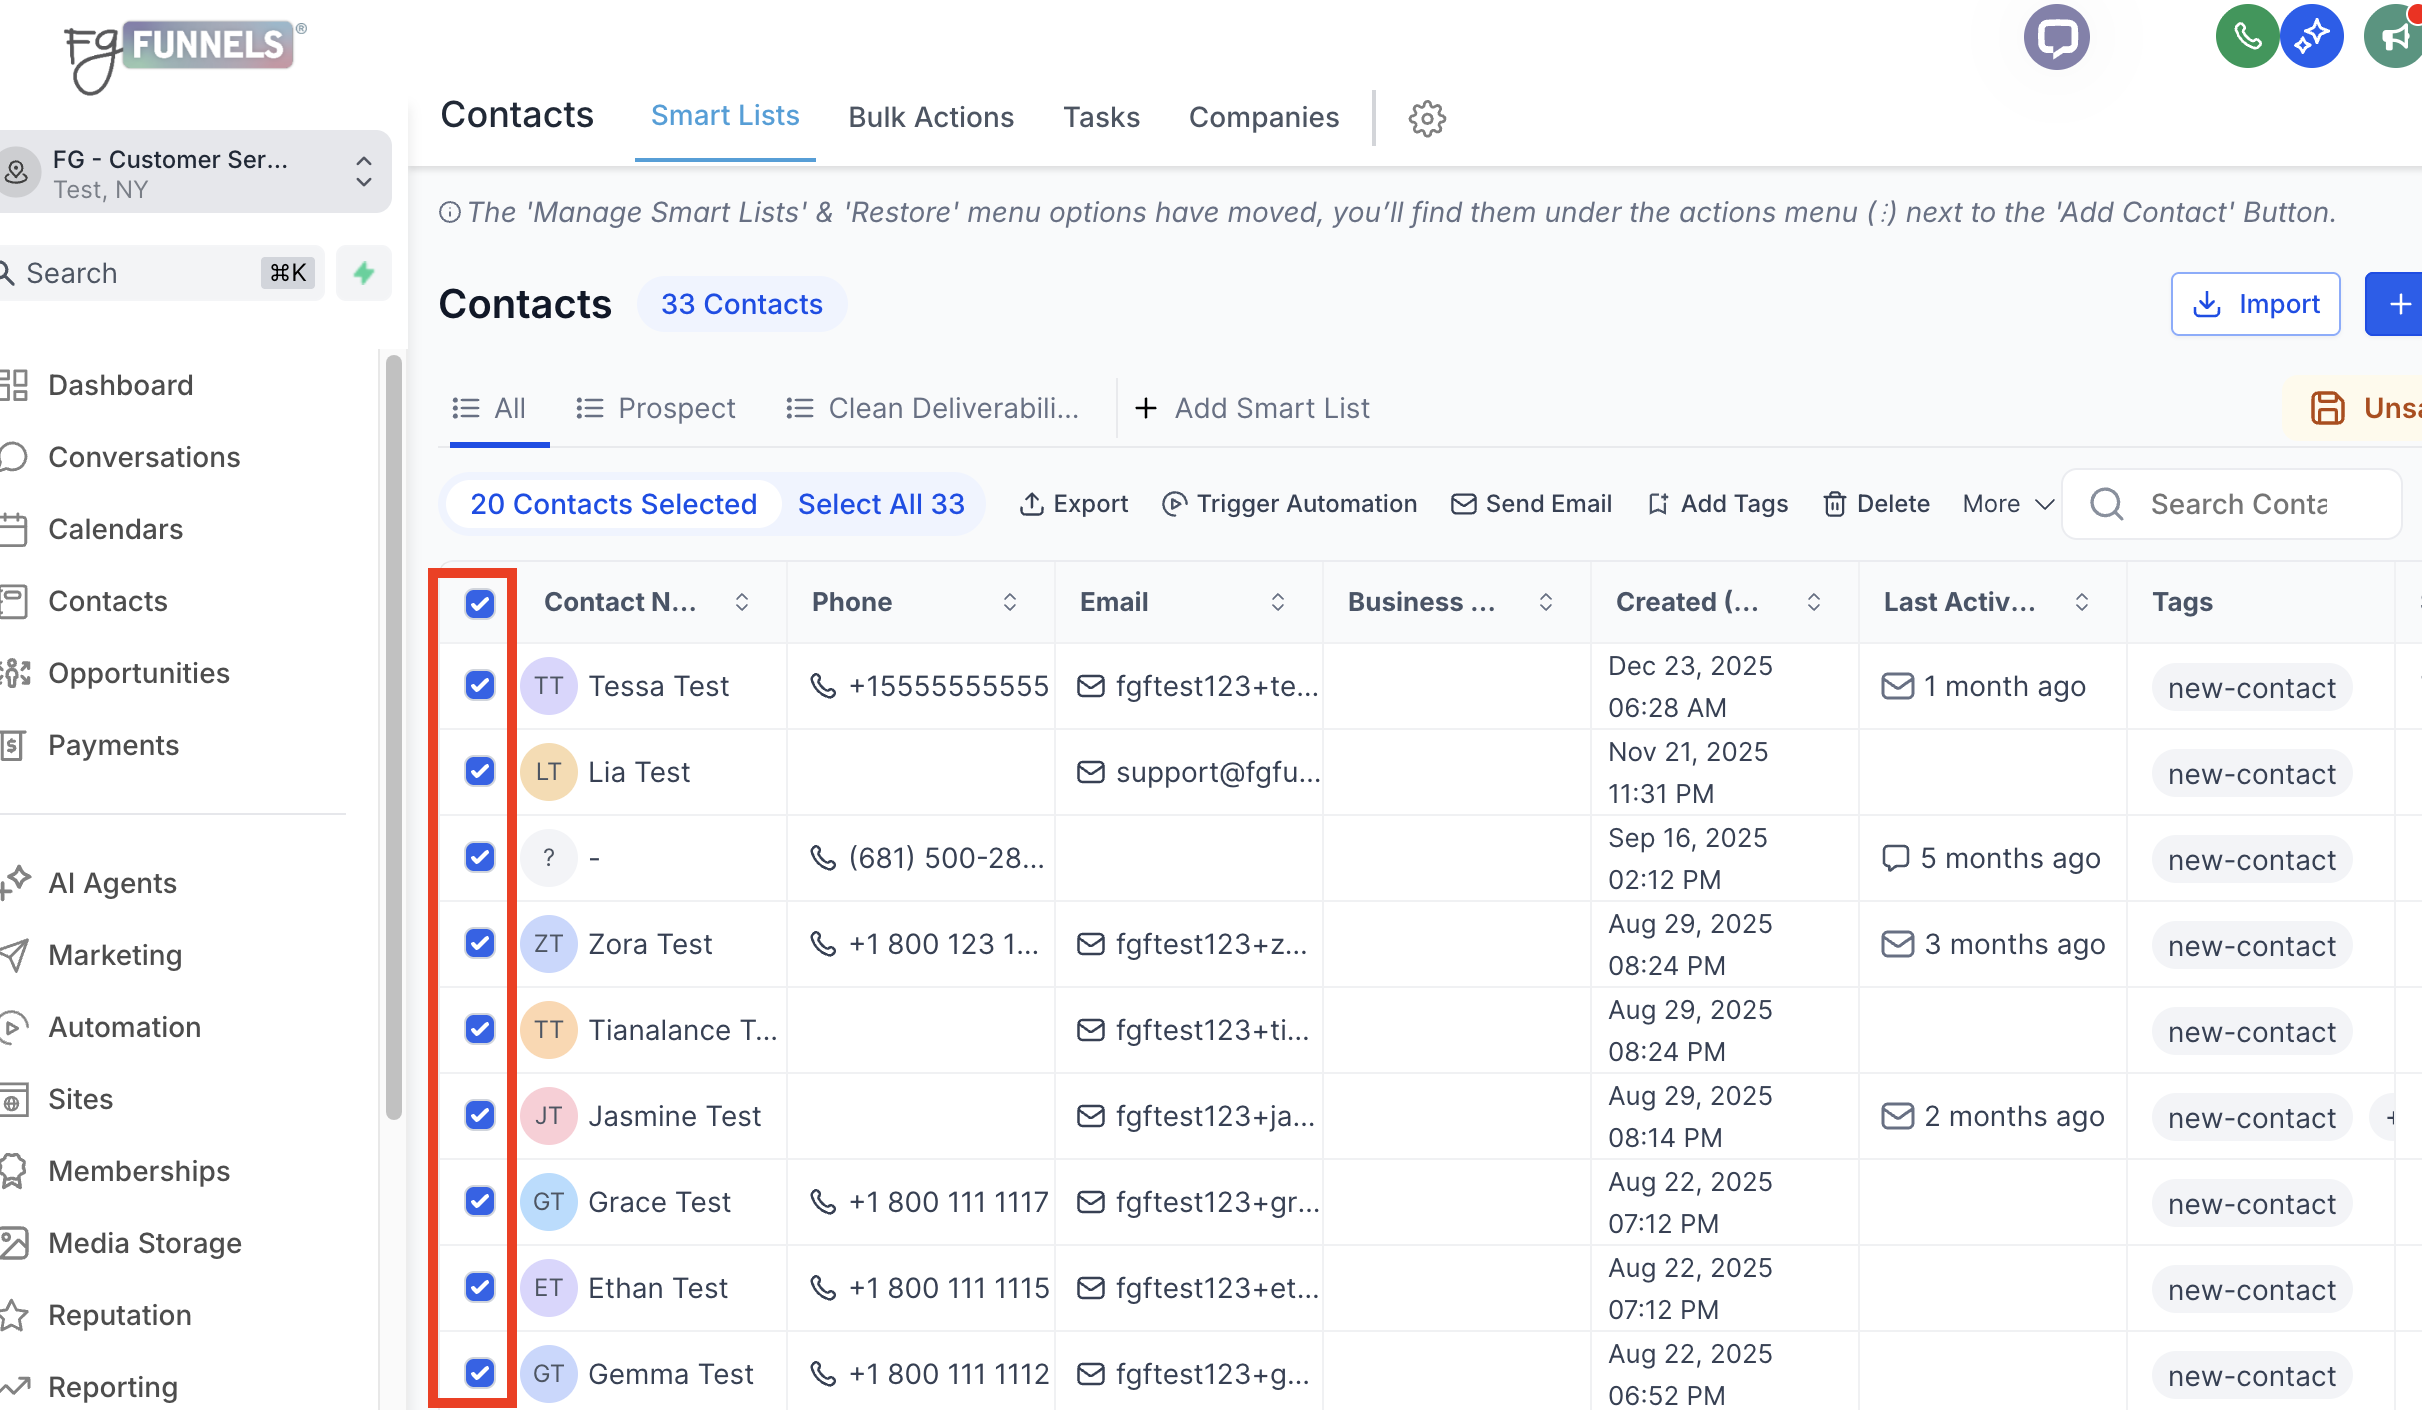Click the purple chat bubble icon
This screenshot has height=1410, width=2422.
[2056, 38]
